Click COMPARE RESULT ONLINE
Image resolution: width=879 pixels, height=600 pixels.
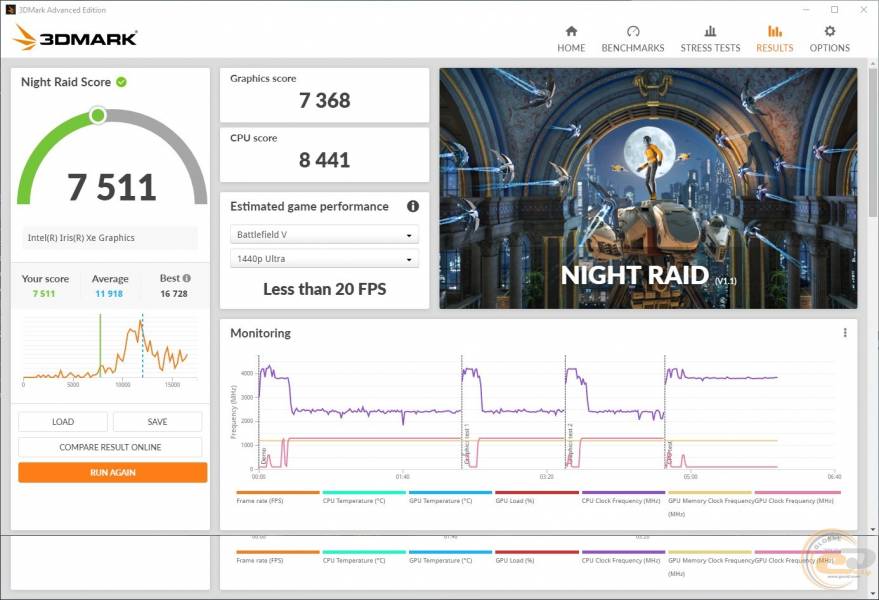110,447
